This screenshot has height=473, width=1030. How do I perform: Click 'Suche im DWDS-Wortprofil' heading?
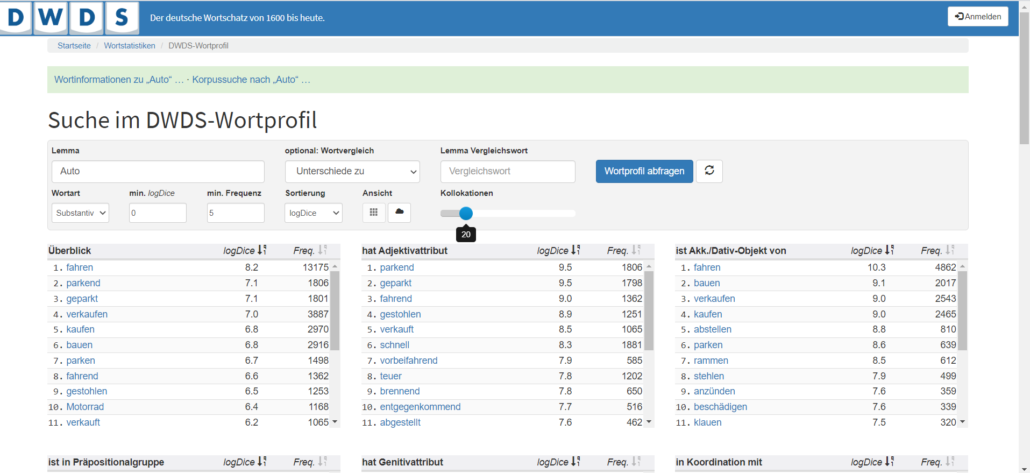point(182,120)
